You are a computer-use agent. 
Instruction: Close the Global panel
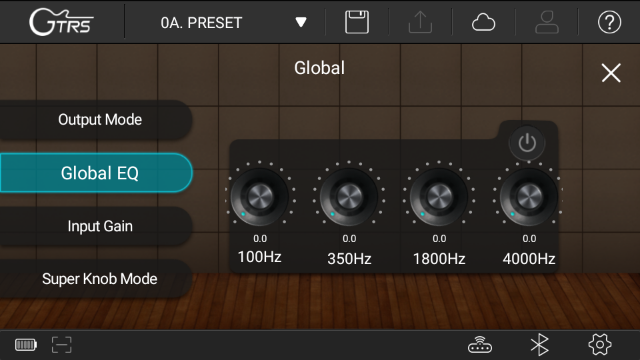(611, 73)
